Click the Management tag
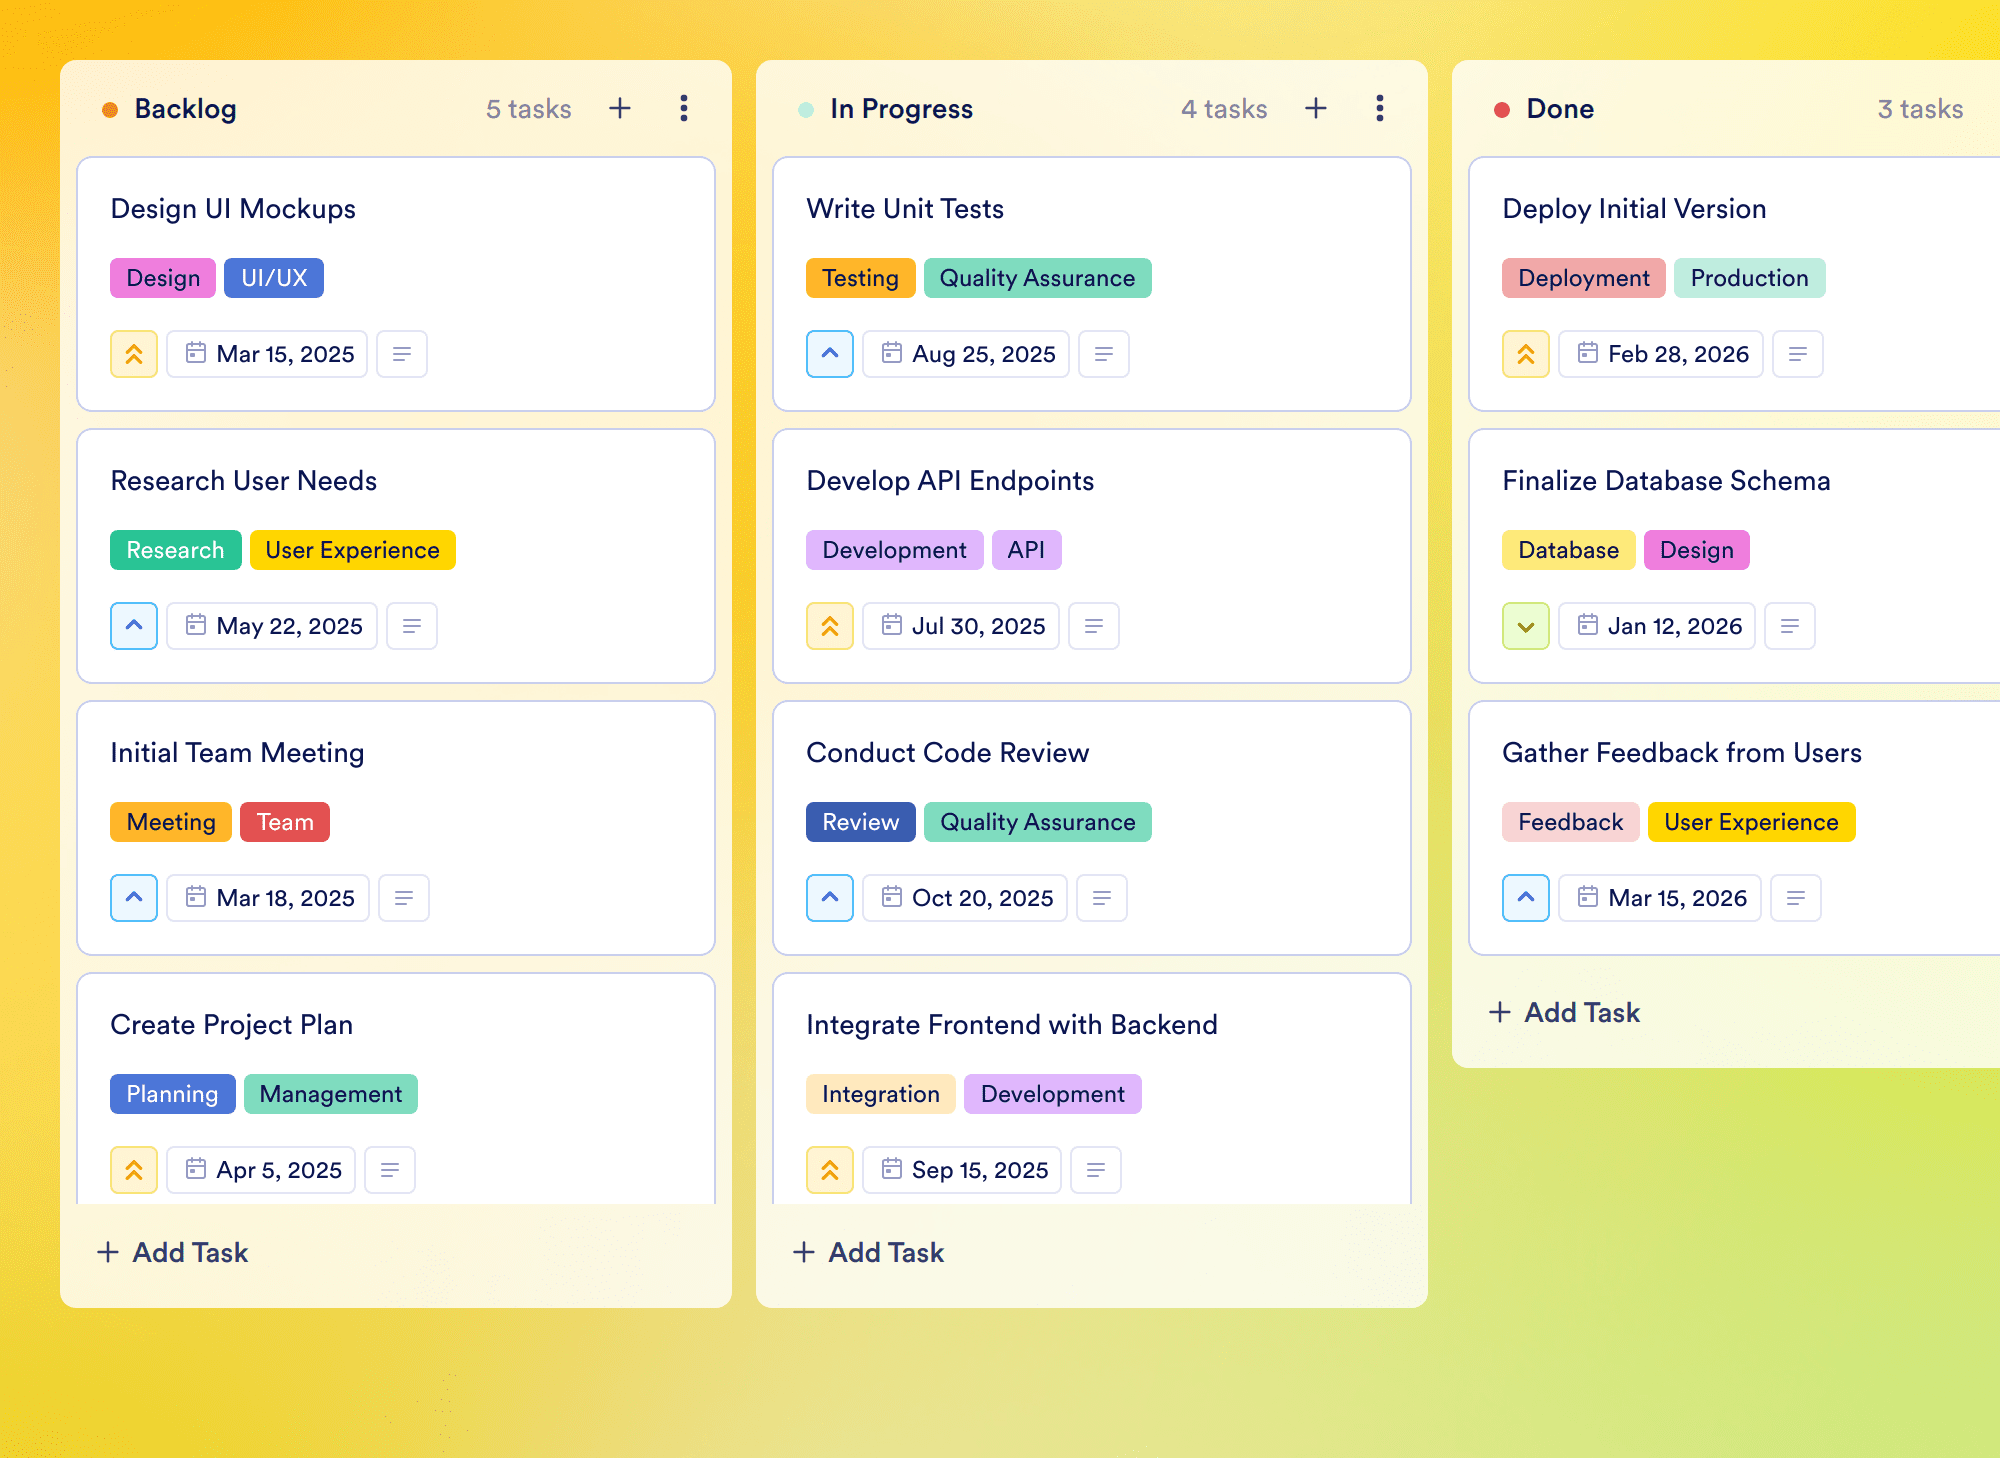 [331, 1094]
